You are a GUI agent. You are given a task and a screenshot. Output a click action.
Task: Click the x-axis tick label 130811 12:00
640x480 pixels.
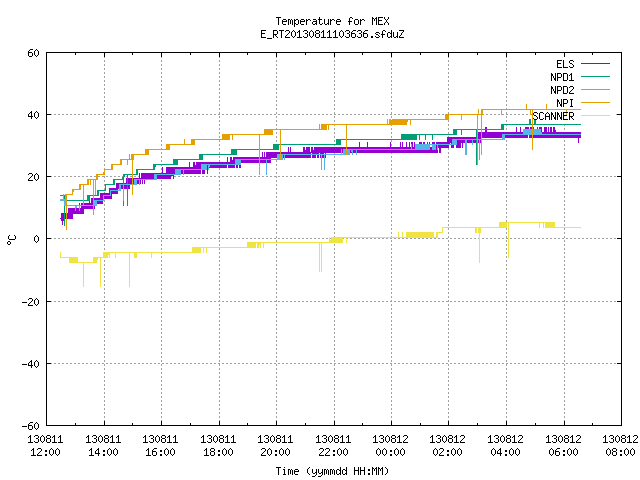[x=45, y=446]
